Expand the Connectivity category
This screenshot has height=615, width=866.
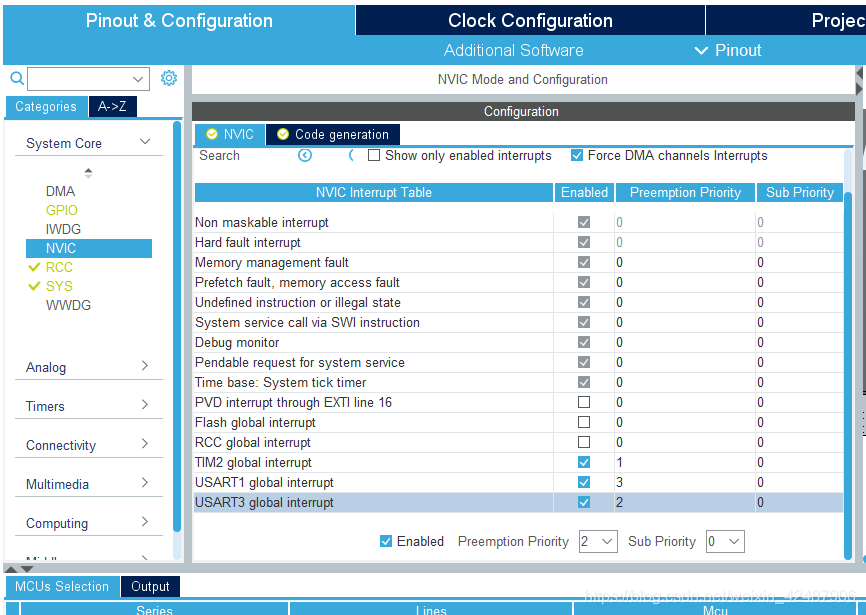[88, 445]
